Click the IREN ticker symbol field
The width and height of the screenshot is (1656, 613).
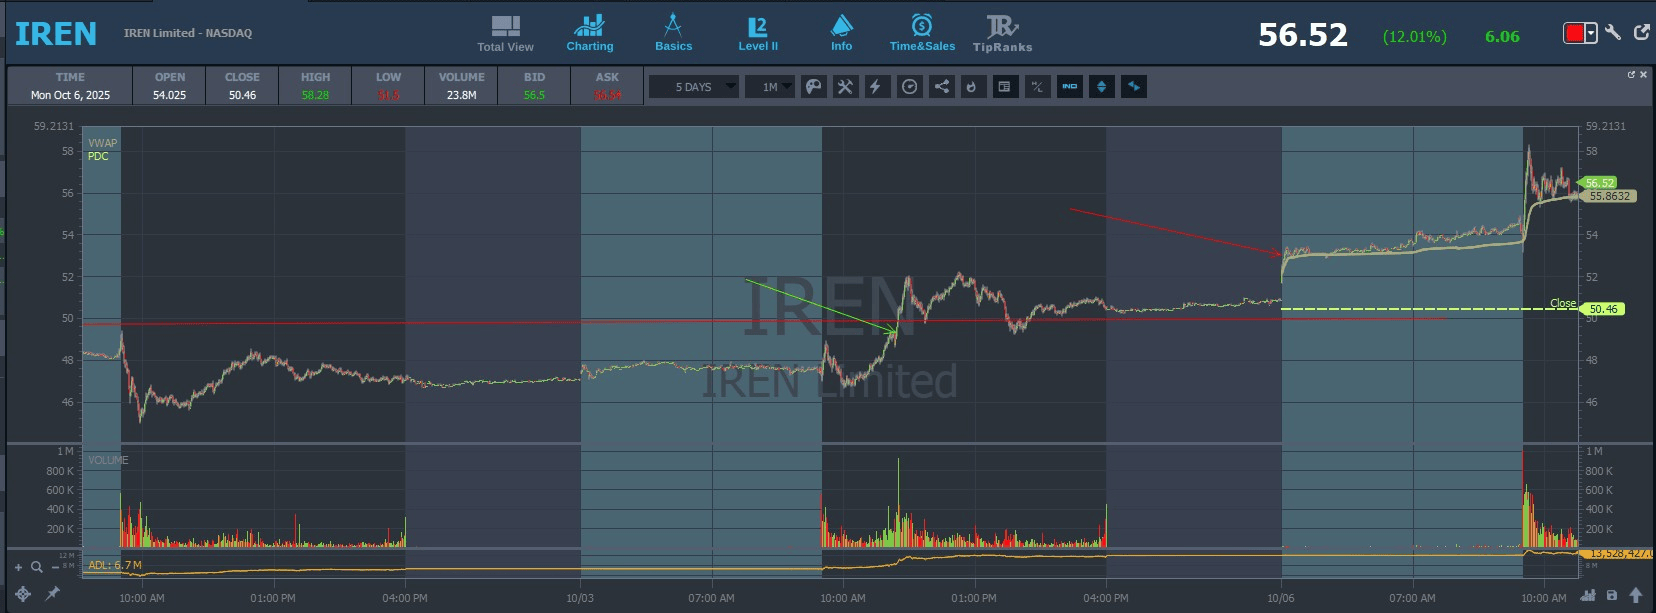point(56,34)
